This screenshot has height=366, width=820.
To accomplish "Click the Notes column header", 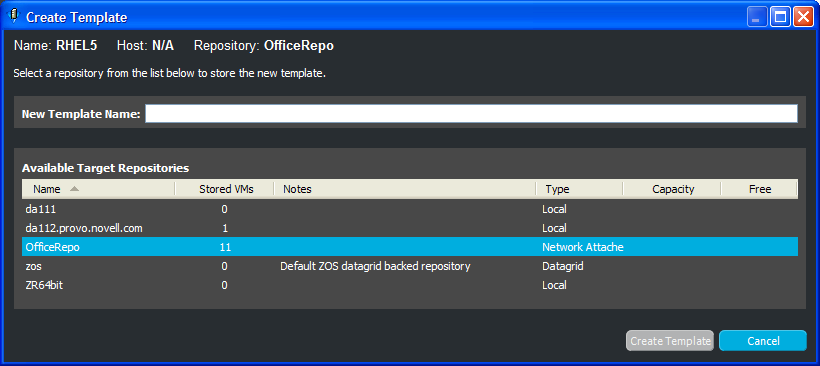I will [x=405, y=189].
